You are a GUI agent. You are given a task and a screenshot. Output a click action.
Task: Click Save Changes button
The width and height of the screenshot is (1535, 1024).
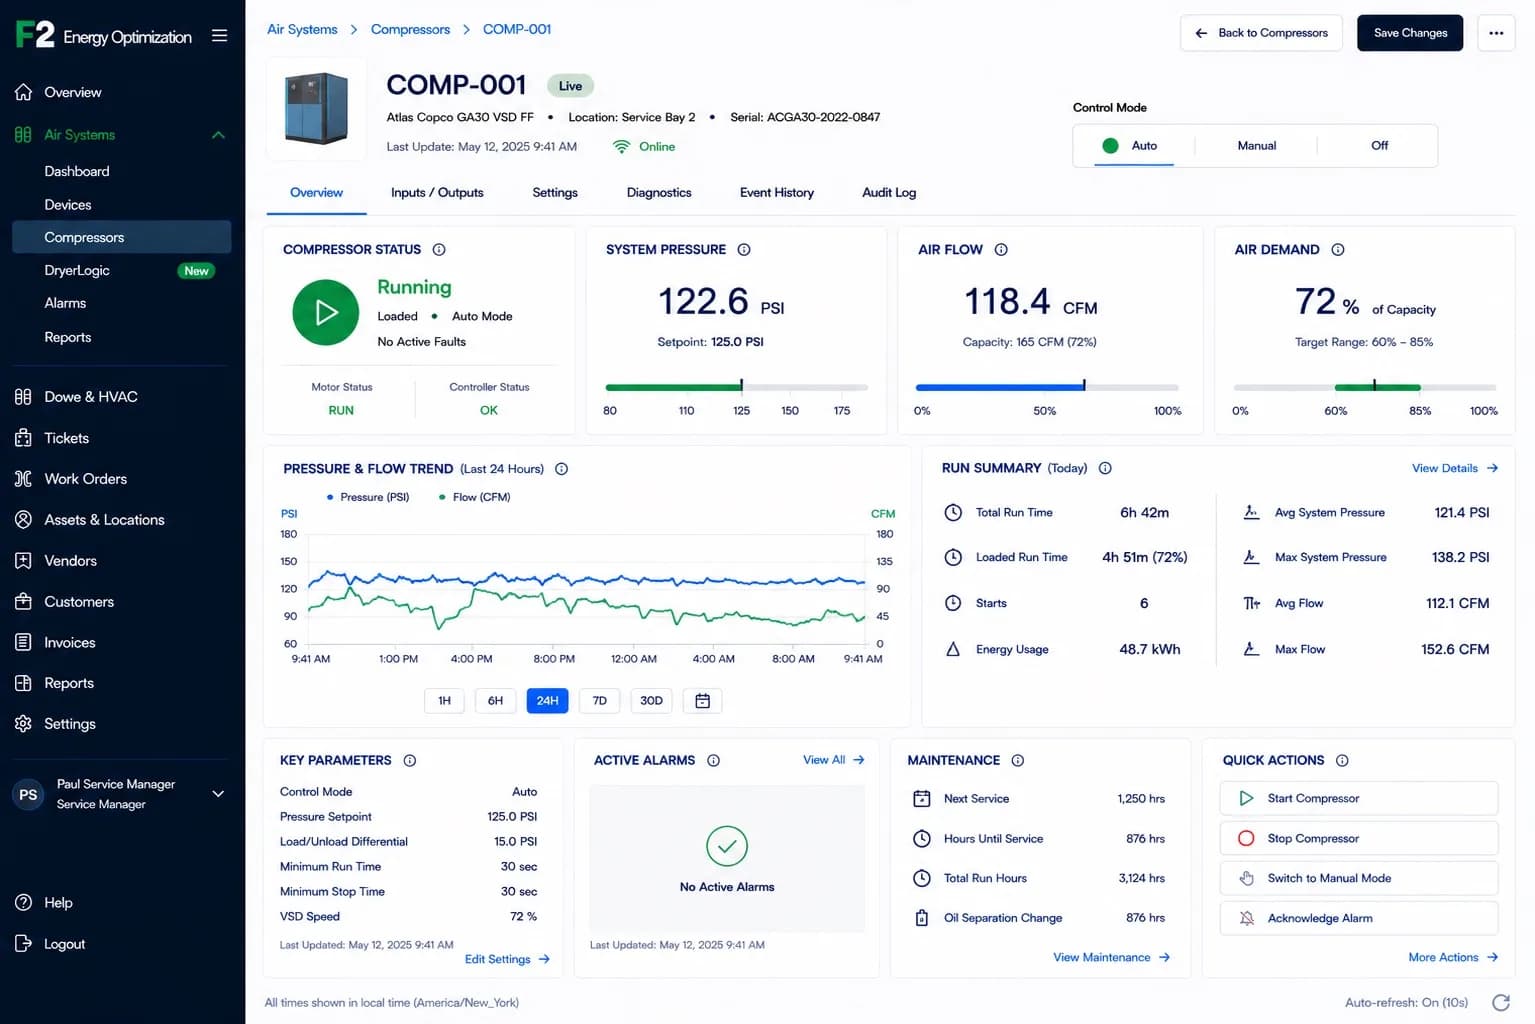coord(1410,33)
